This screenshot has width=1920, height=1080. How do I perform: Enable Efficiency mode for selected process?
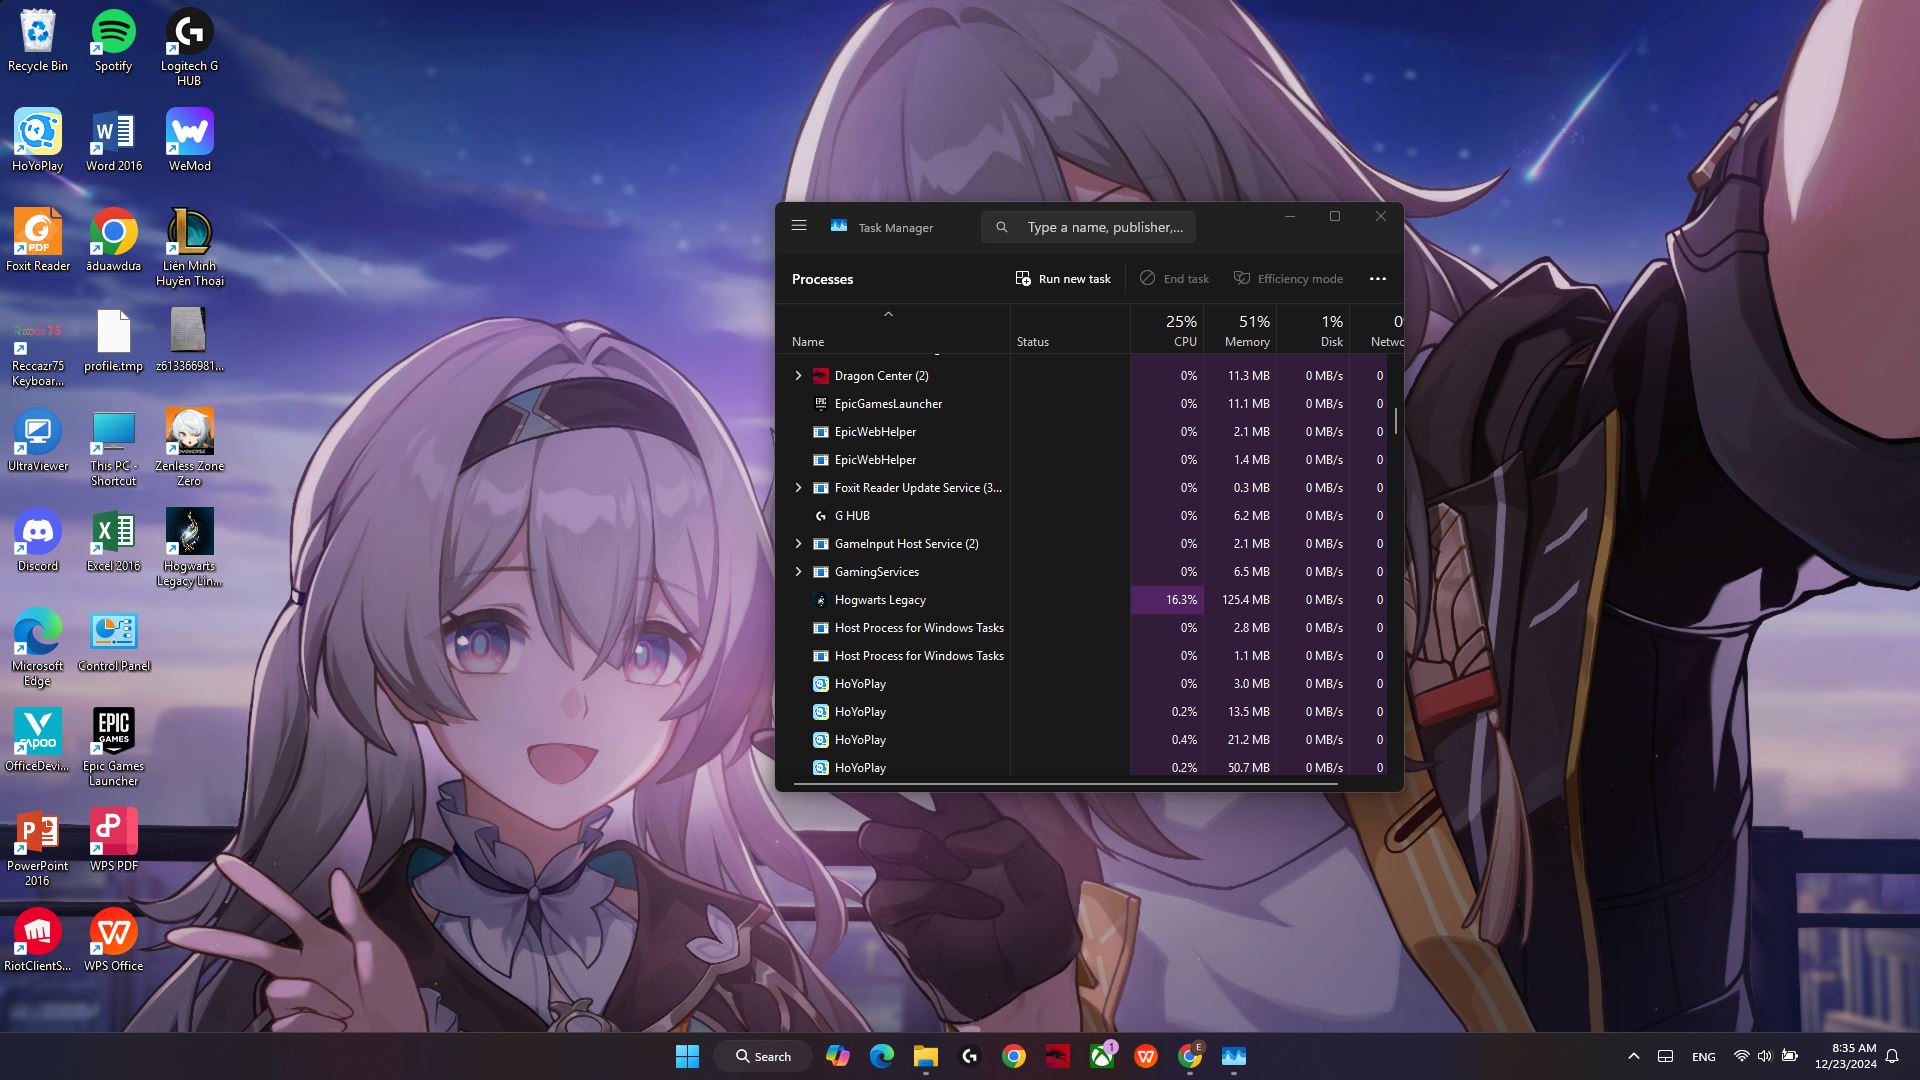coord(1289,278)
